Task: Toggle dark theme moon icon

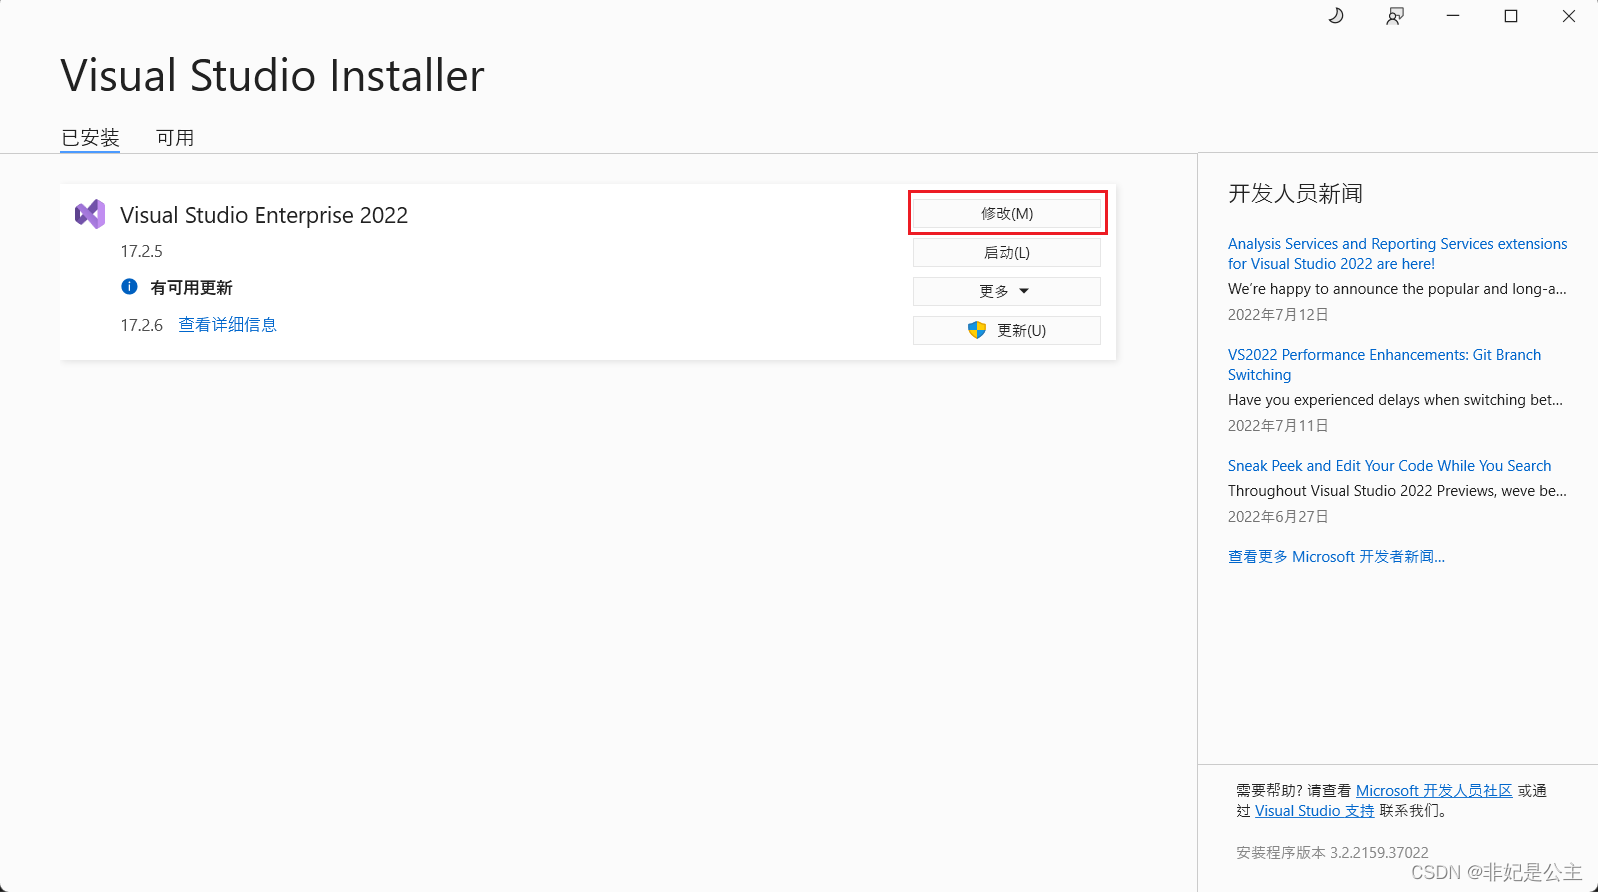Action: 1336,16
